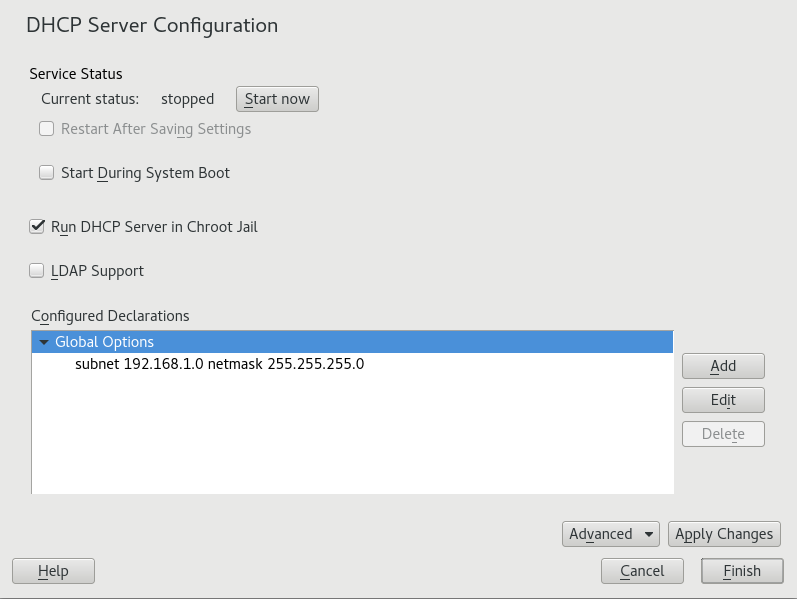Click Apply Changes
This screenshot has height=599, width=797.
point(724,534)
